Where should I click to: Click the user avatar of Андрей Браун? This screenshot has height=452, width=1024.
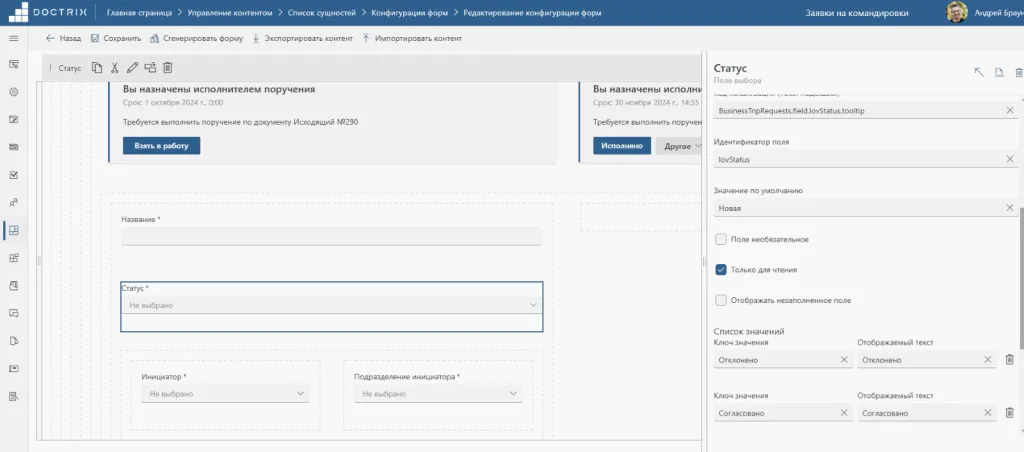[957, 12]
